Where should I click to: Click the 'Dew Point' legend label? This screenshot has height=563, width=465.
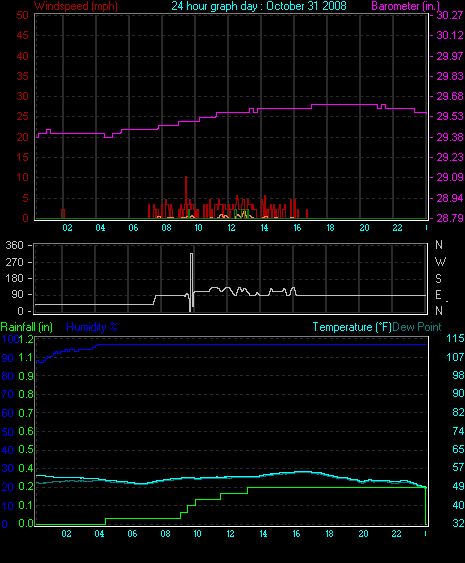pyautogui.click(x=417, y=327)
